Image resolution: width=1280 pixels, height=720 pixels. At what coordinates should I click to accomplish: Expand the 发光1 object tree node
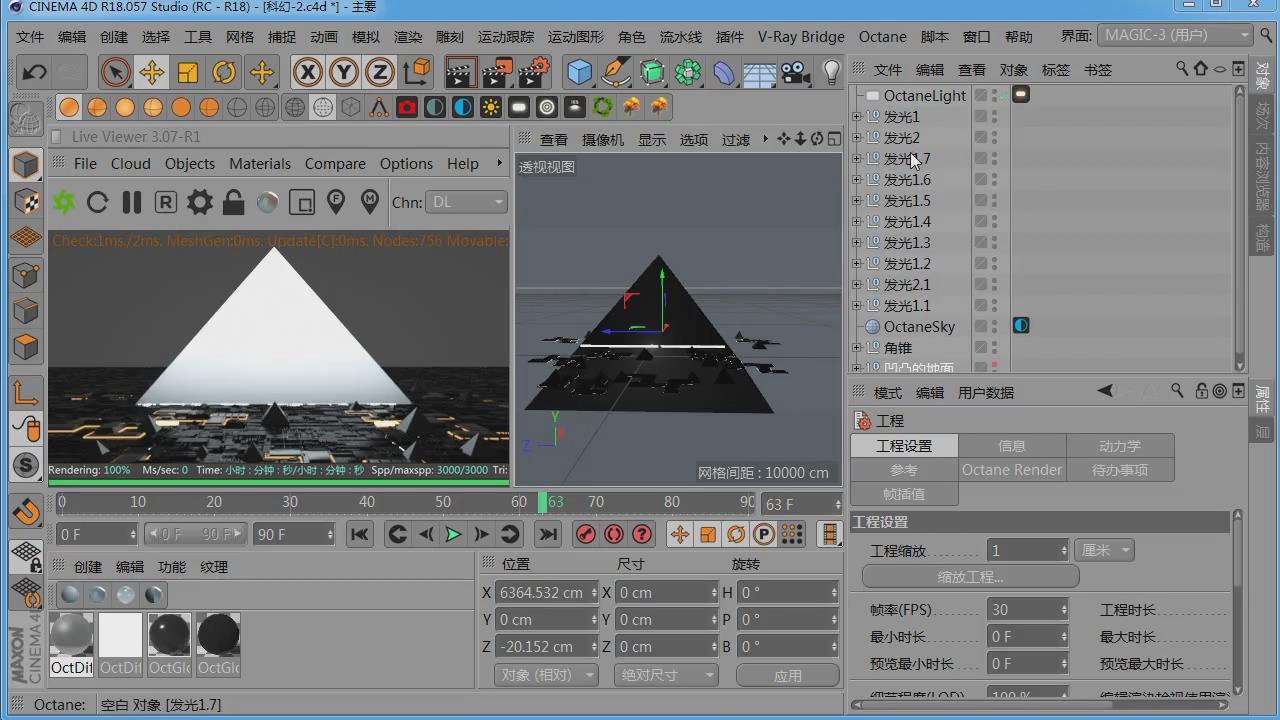pos(856,117)
